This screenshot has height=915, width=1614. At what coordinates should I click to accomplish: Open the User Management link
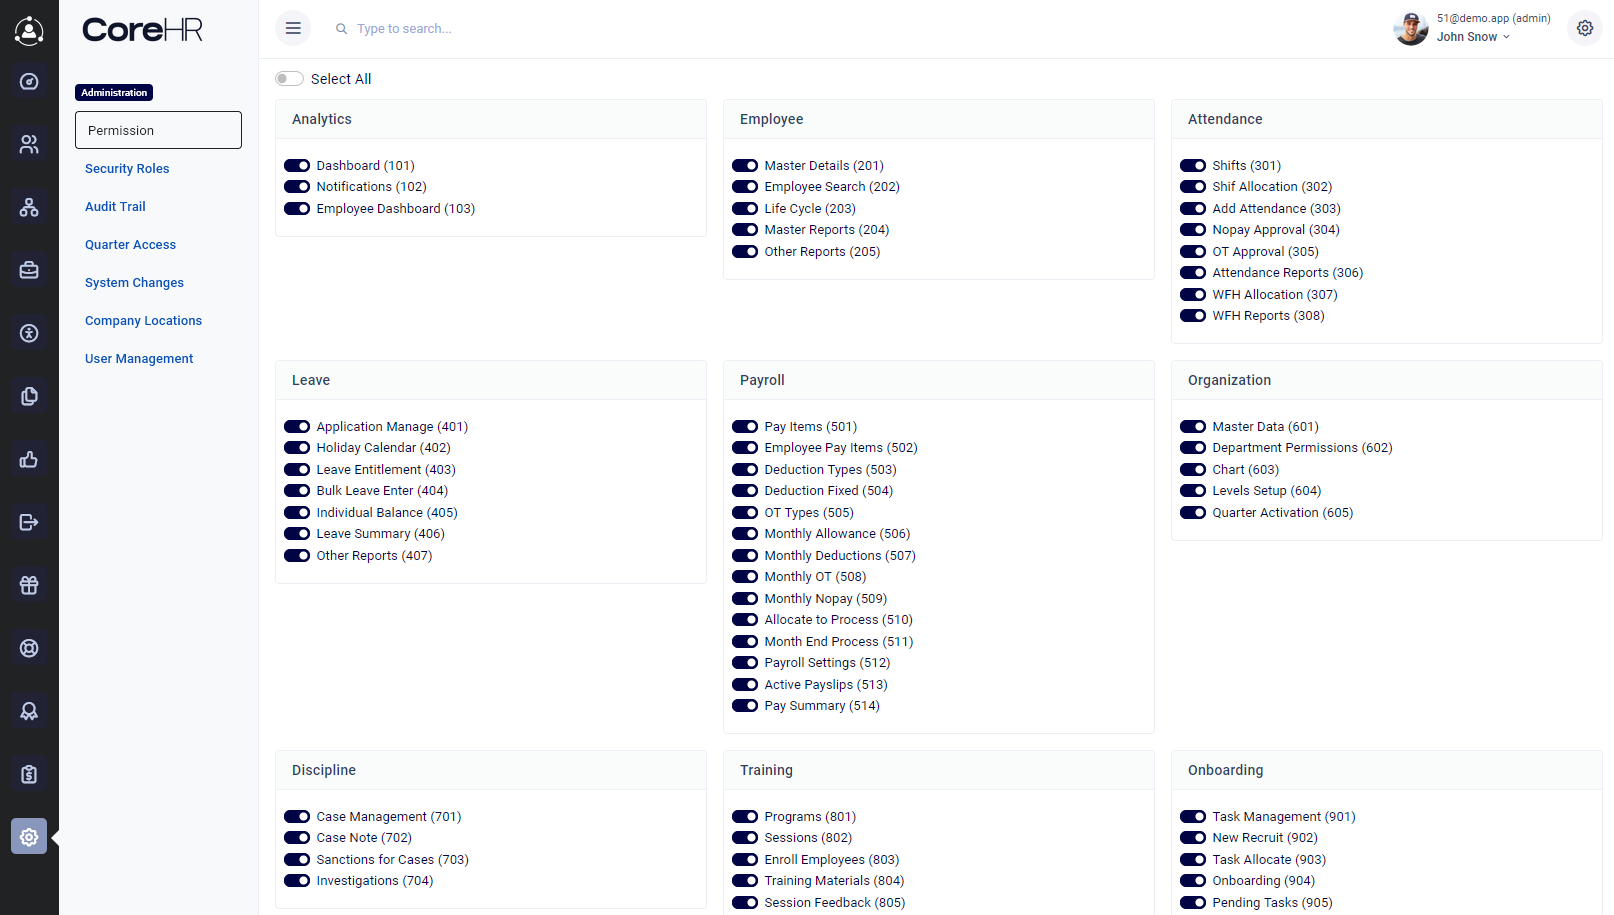(139, 359)
